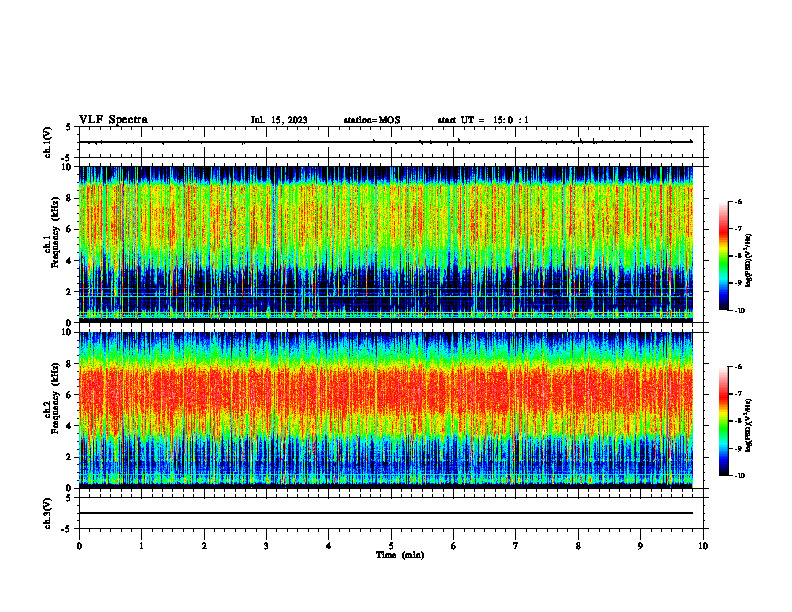This screenshot has height=612, width=792.
Task: Click the "8" kHz tick on ch.2 axis
Action: click(x=69, y=364)
